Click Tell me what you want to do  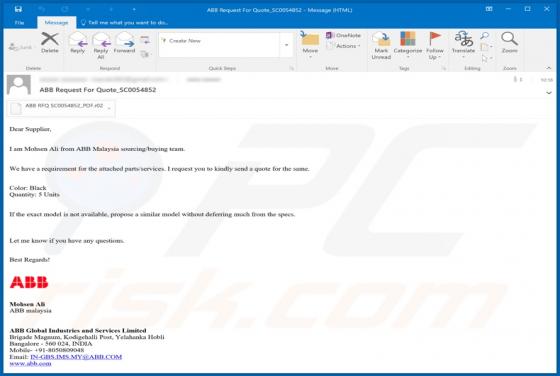tap(125, 22)
